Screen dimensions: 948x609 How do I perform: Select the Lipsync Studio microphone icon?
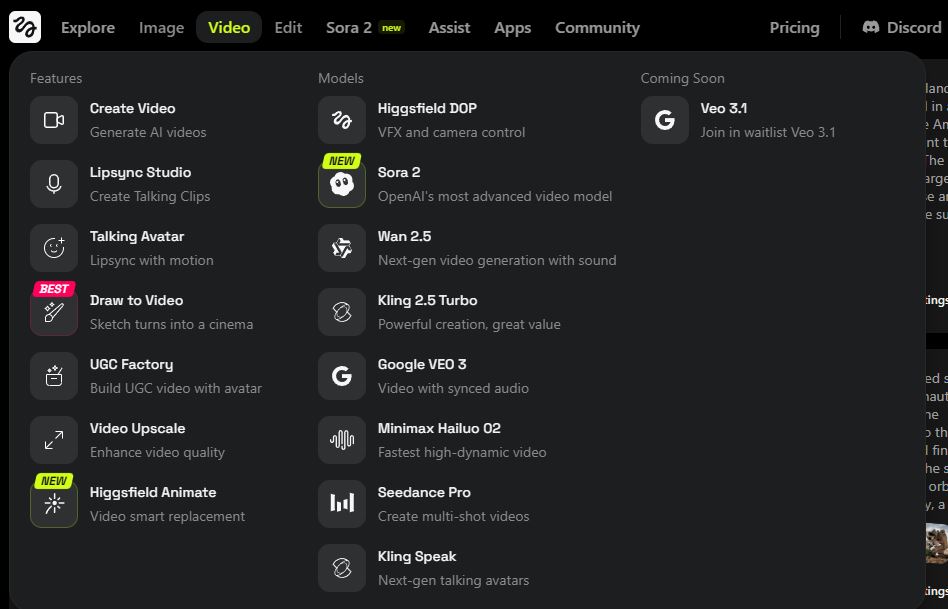(x=54, y=185)
